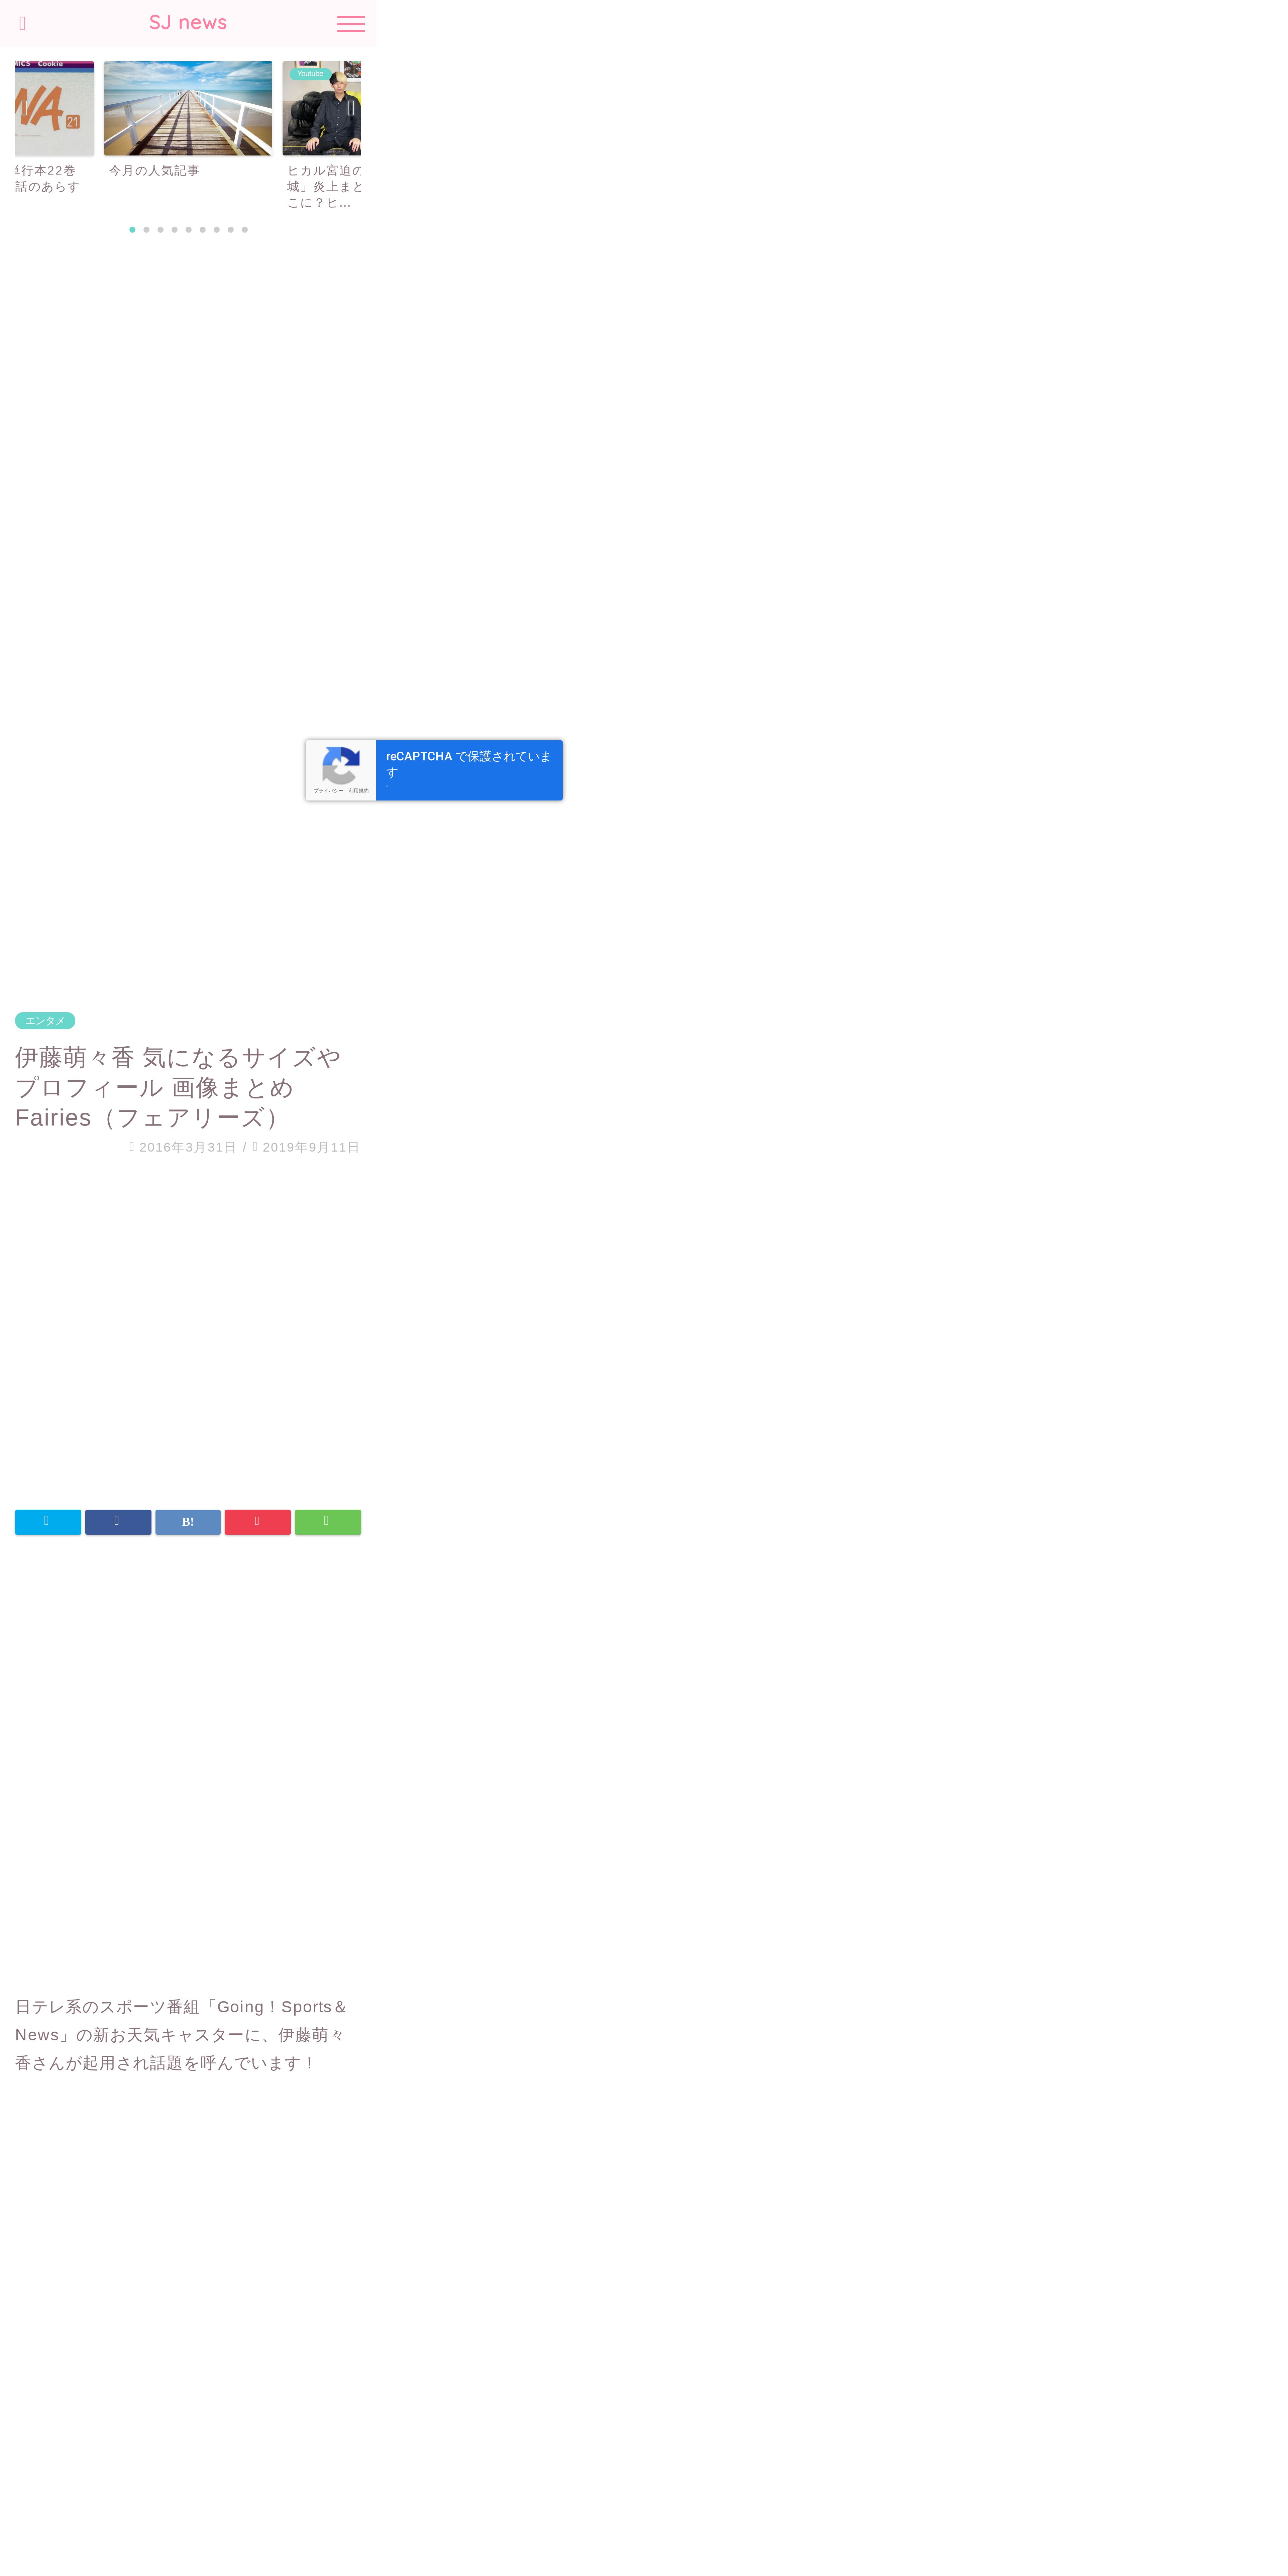
Task: Select the Youtube category tag
Action: click(310, 74)
